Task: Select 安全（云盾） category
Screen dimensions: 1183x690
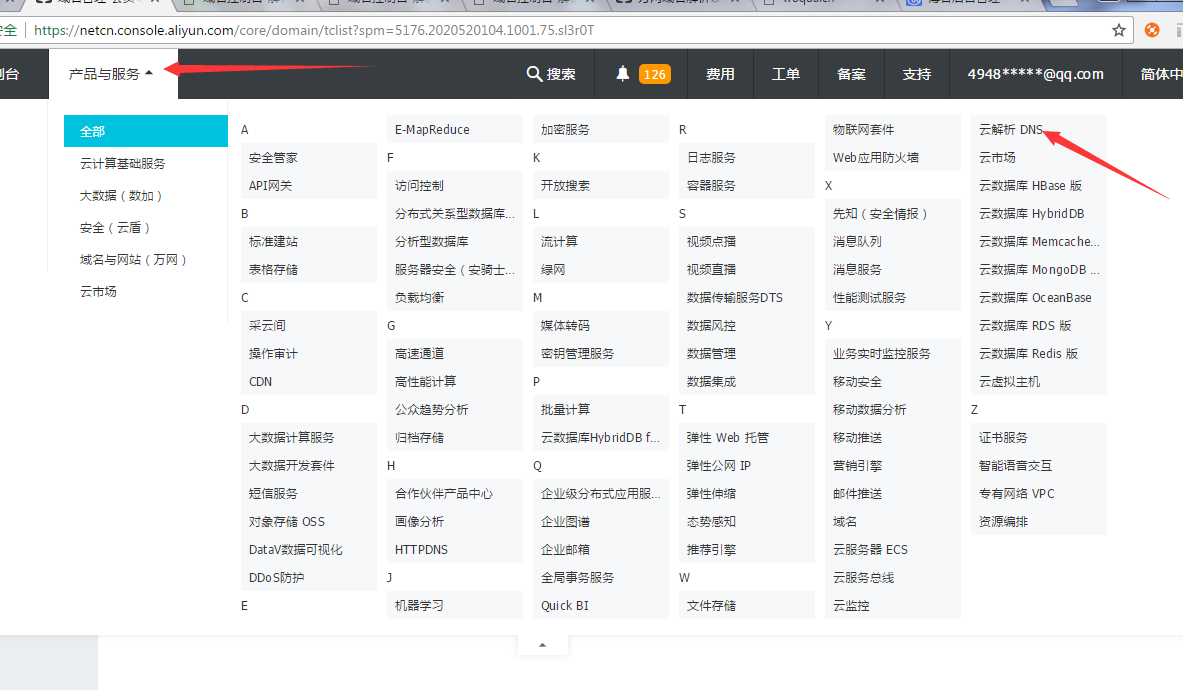Action: (115, 228)
